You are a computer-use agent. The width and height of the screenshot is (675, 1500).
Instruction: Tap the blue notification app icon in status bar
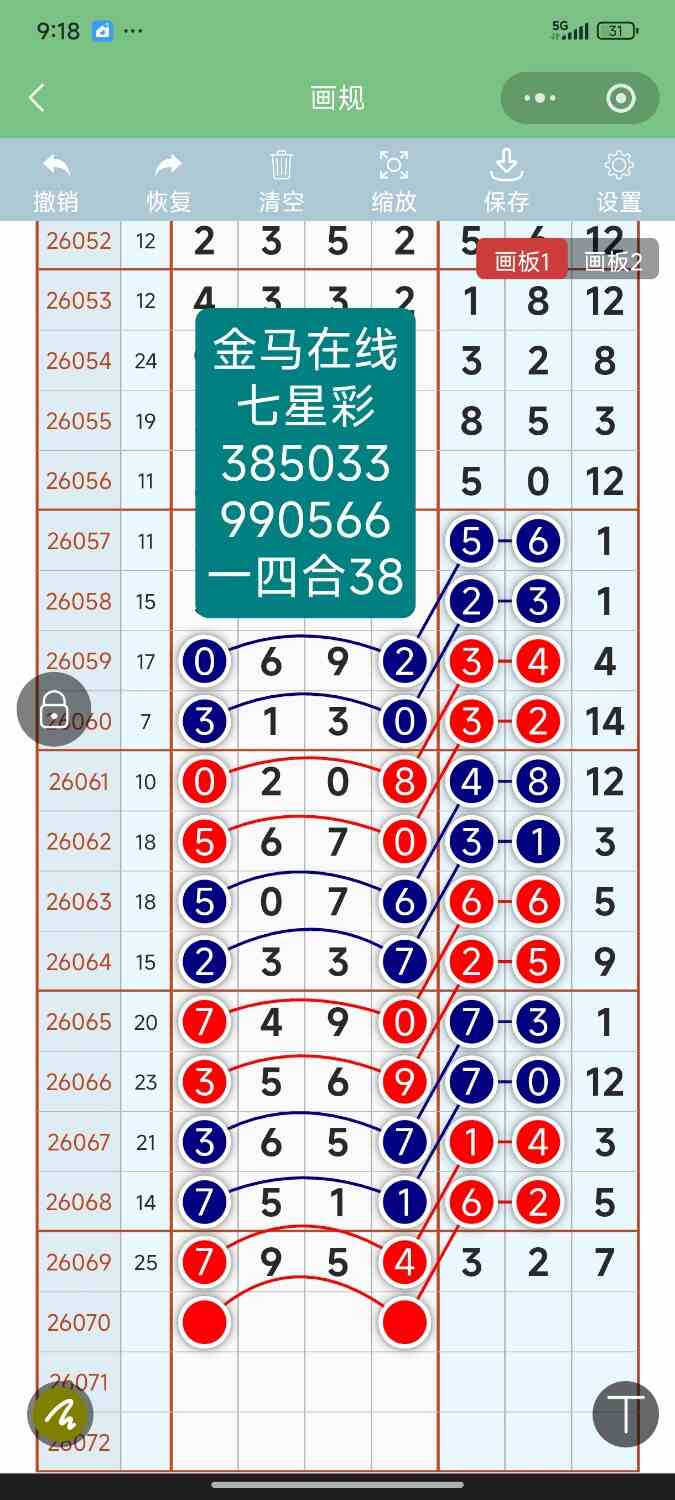pyautogui.click(x=102, y=31)
